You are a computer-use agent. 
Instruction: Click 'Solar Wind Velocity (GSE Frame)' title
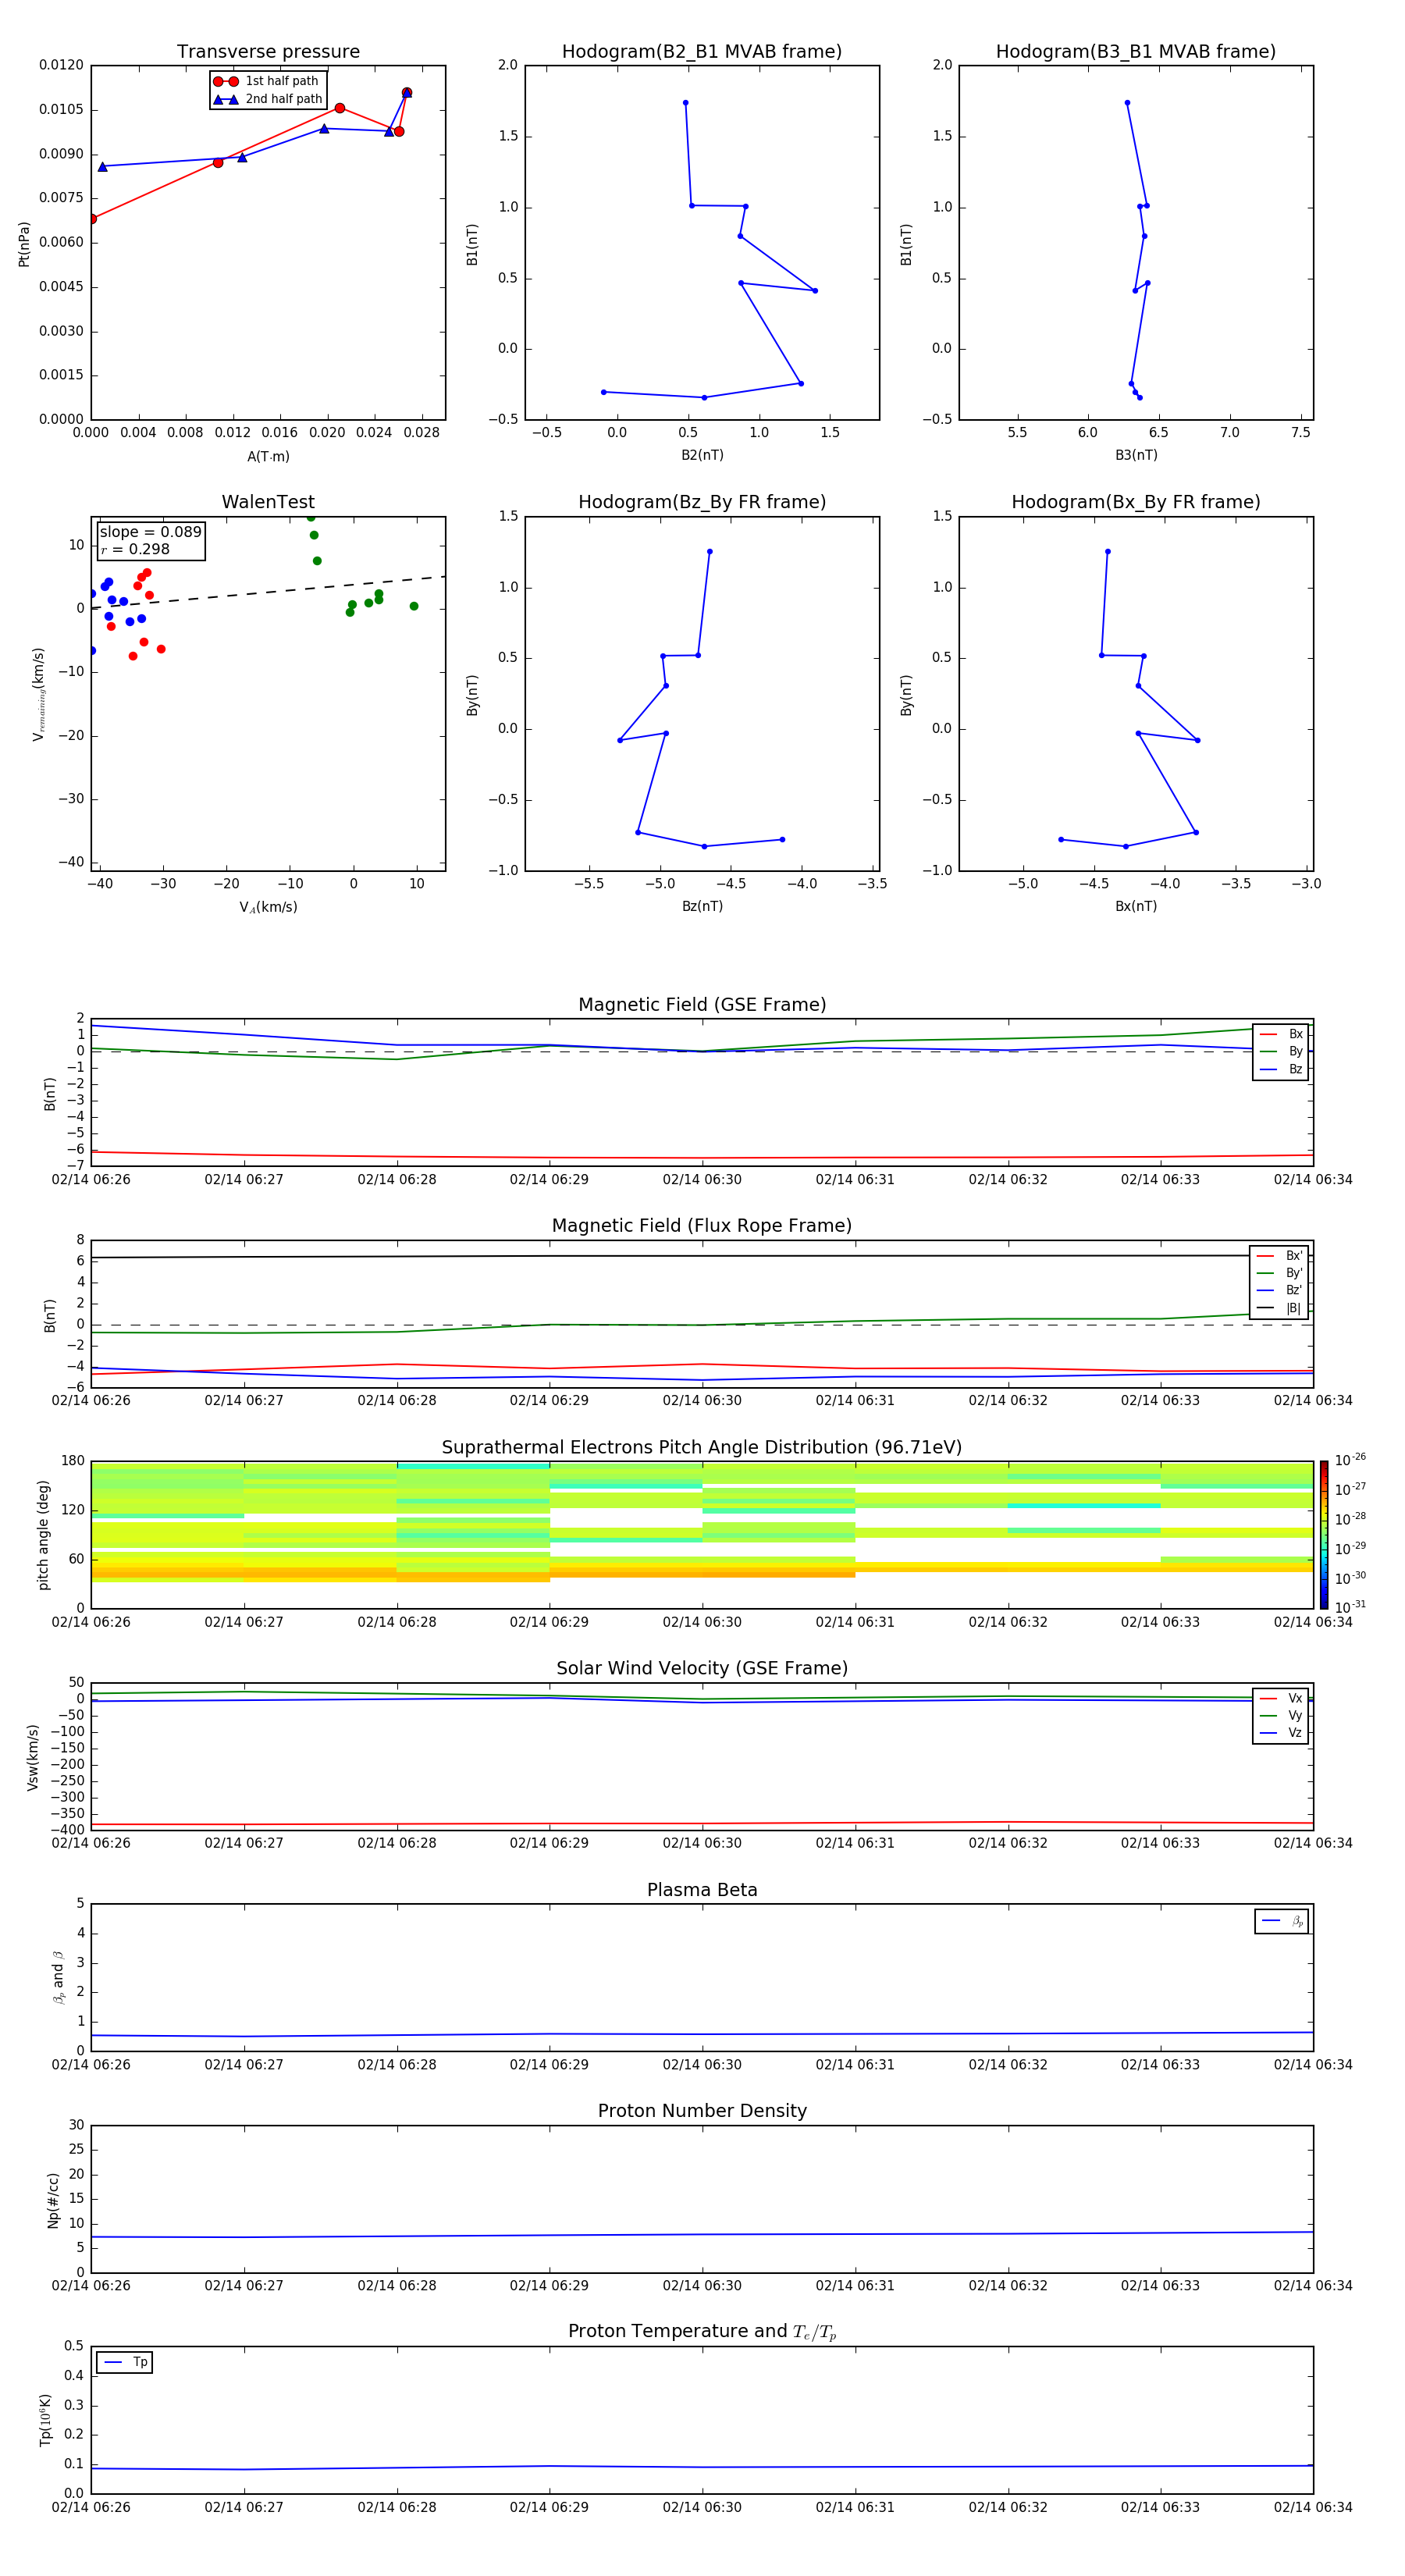[x=702, y=1669]
